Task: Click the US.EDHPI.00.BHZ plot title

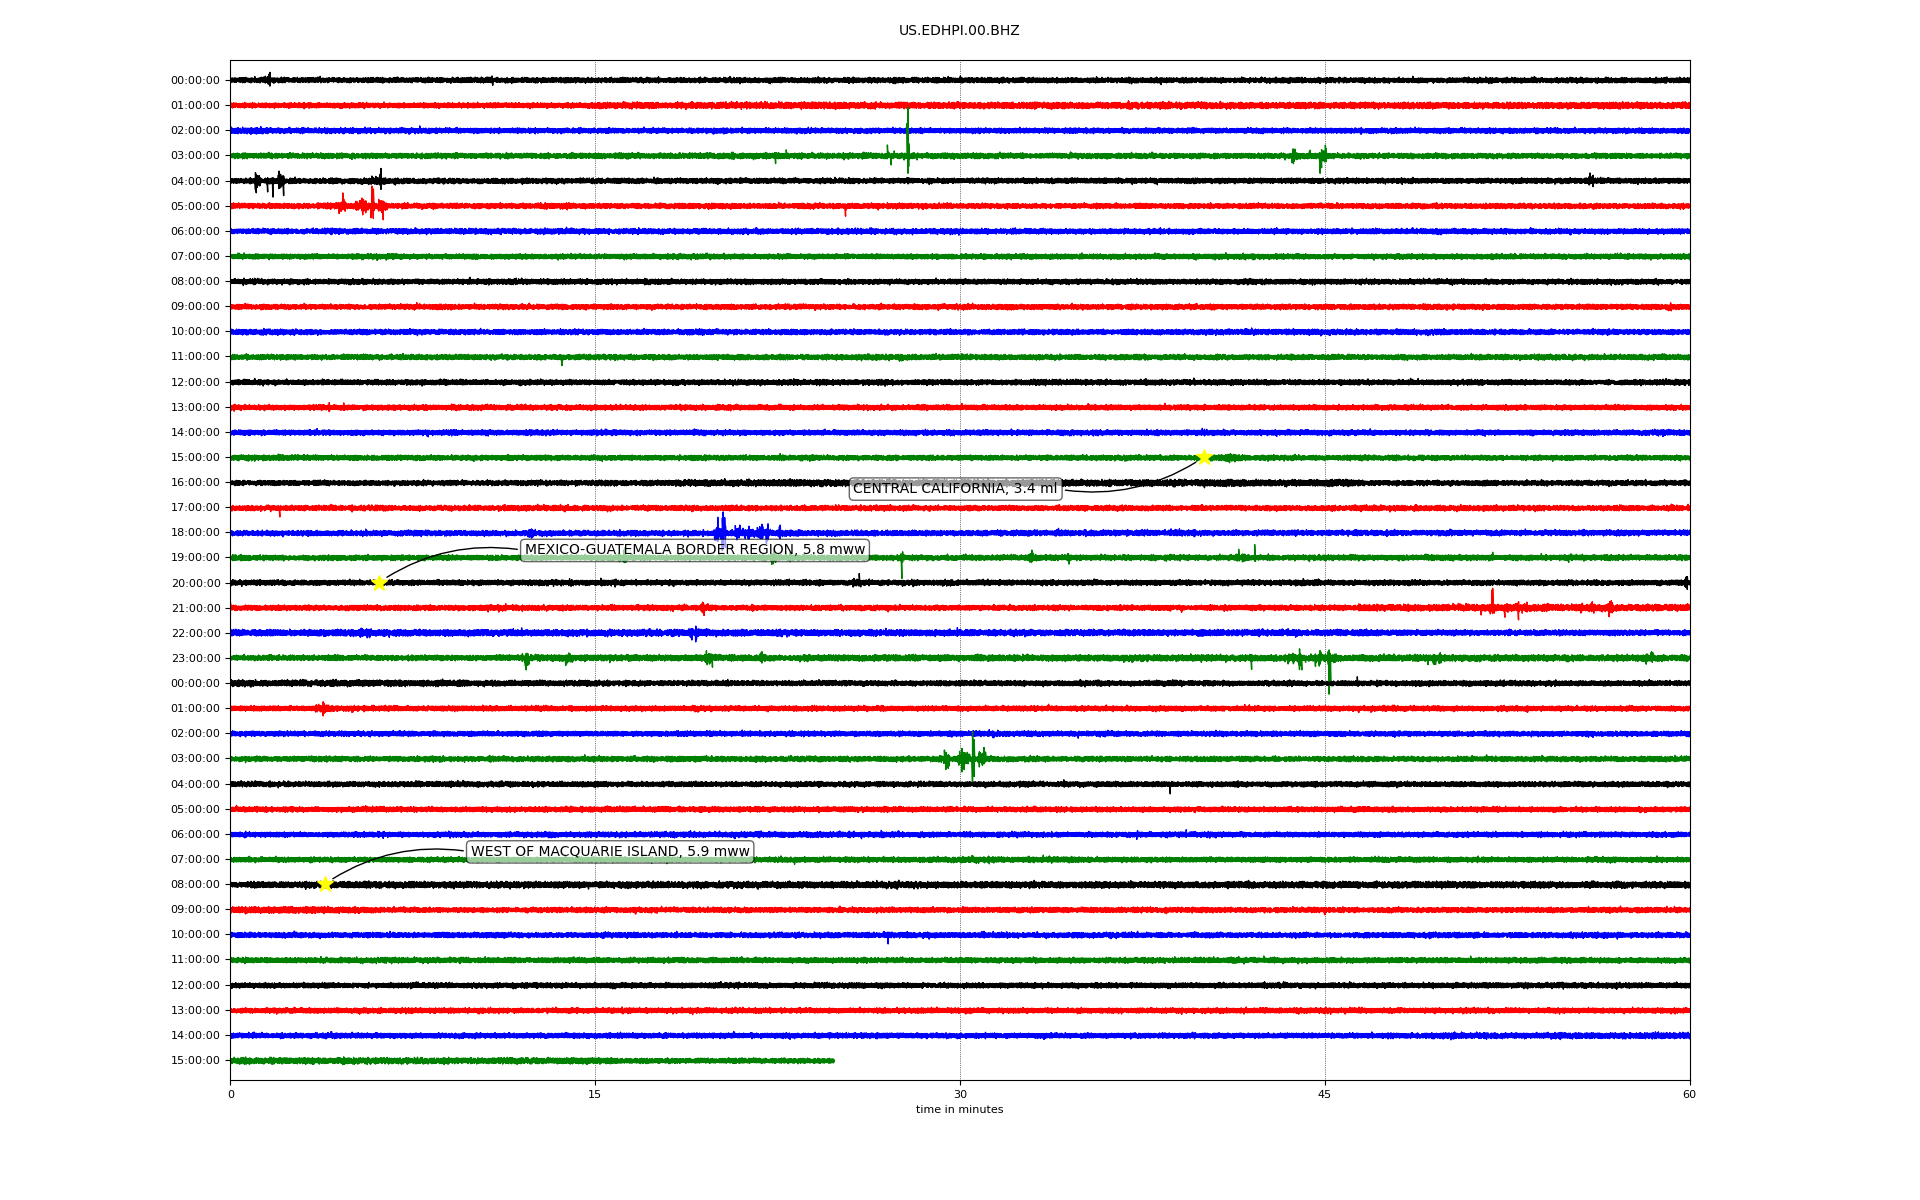Action: point(958,31)
